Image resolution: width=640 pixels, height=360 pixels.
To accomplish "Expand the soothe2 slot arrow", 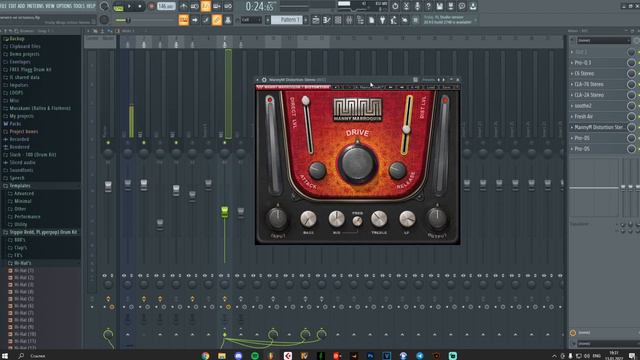I will (572, 106).
